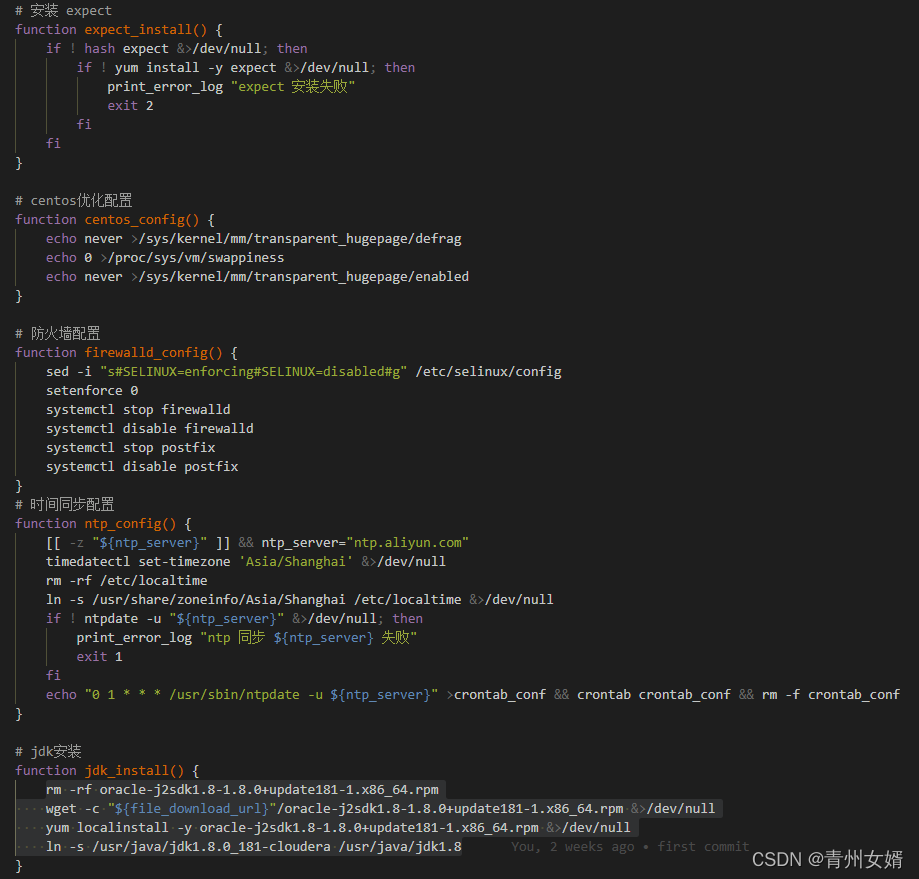919x879 pixels.
Task: Select the line 'if ! hash expect &>/dev/null; then'
Action: pyautogui.click(x=176, y=49)
